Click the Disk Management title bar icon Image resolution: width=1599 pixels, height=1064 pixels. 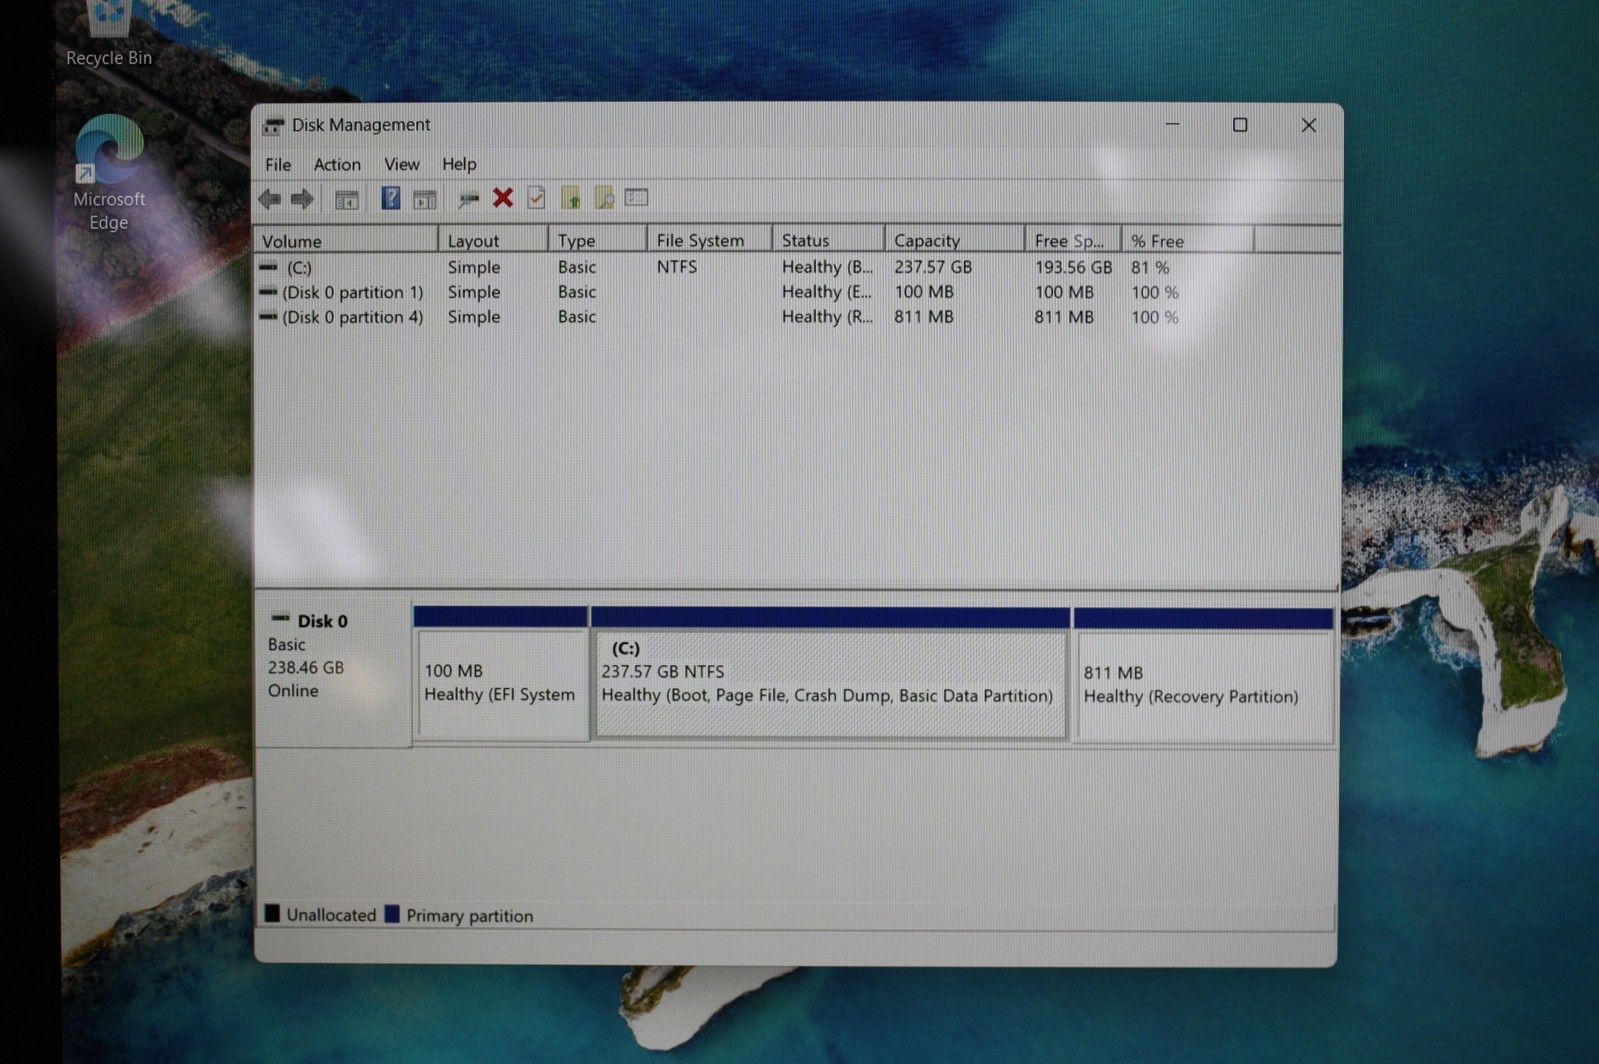click(273, 126)
